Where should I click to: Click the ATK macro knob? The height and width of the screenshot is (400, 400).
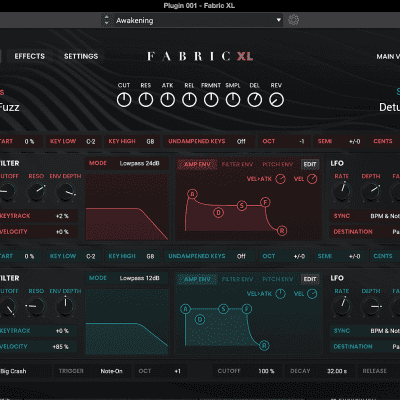point(167,100)
